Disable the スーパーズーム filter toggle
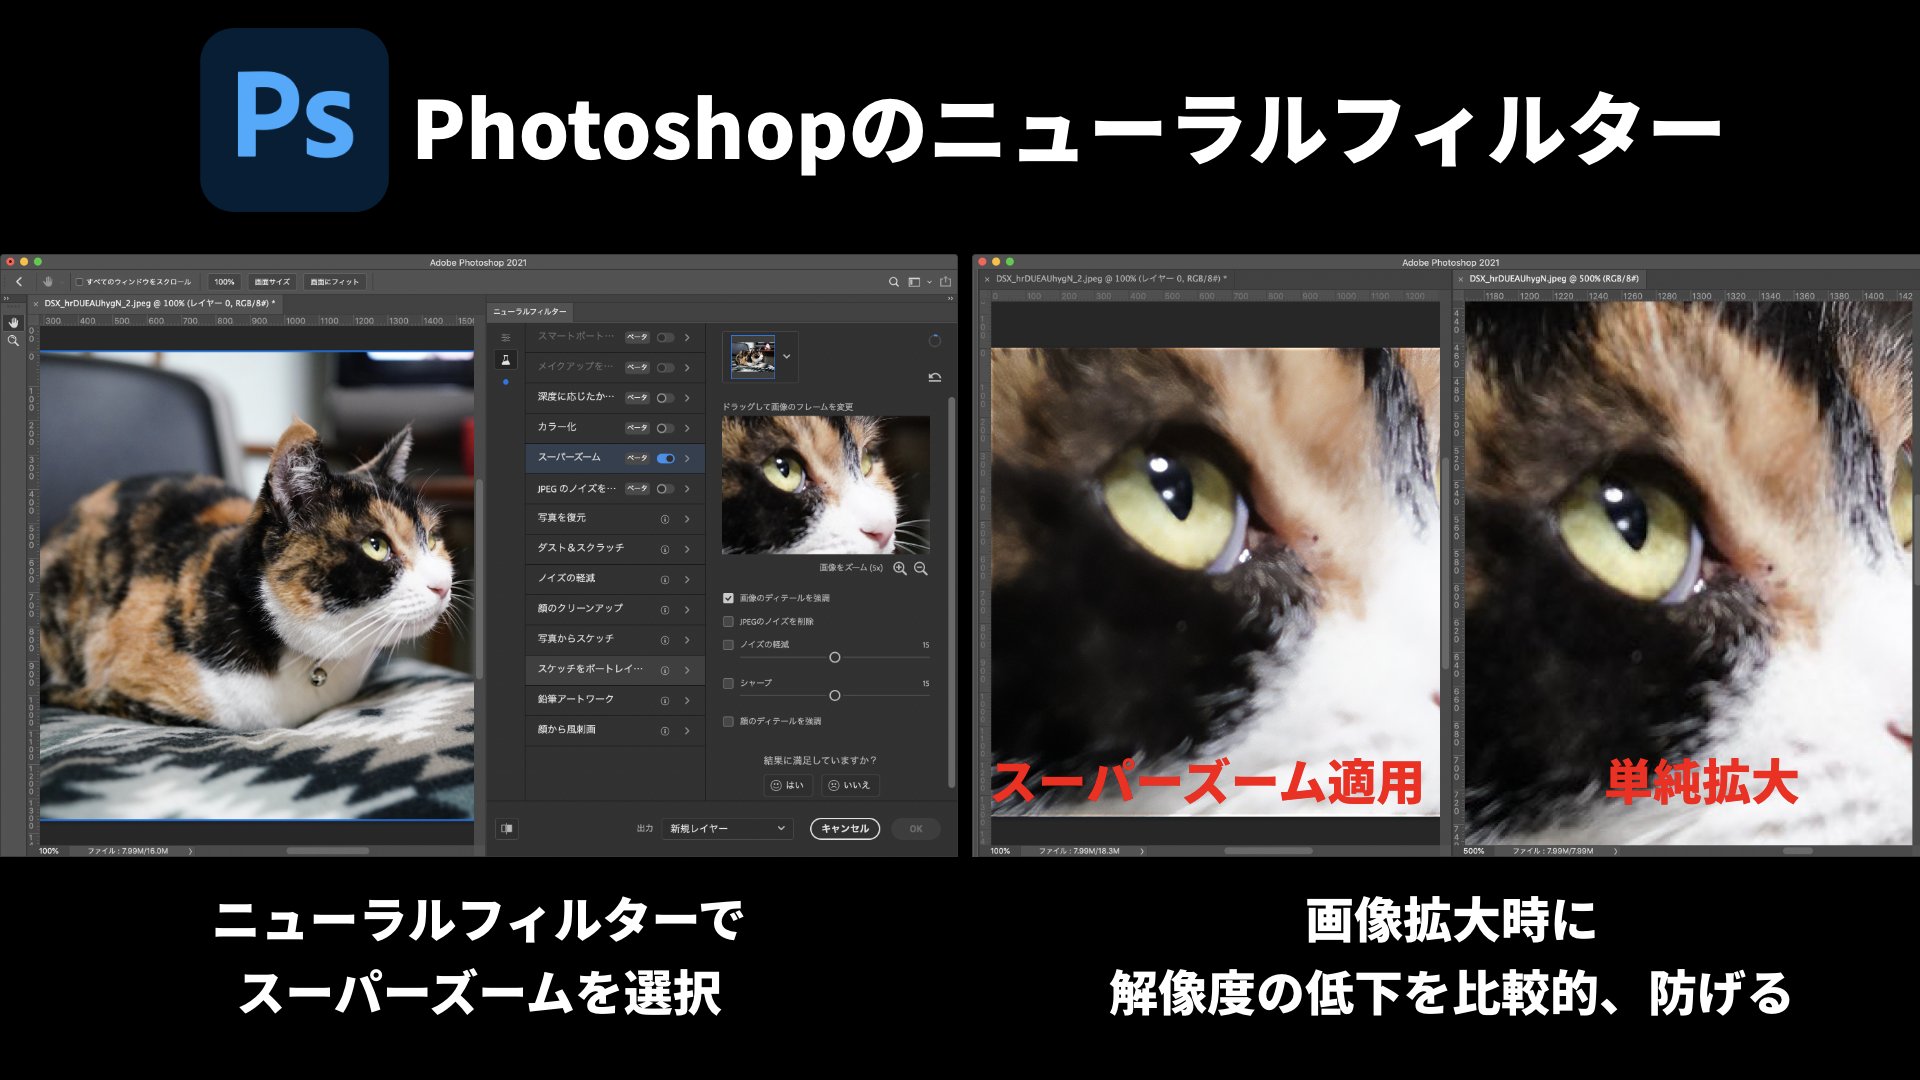This screenshot has width=1920, height=1080. tap(665, 458)
